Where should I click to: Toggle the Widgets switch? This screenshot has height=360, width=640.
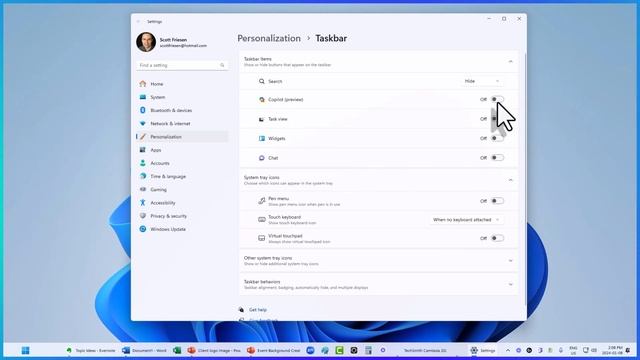click(x=497, y=138)
